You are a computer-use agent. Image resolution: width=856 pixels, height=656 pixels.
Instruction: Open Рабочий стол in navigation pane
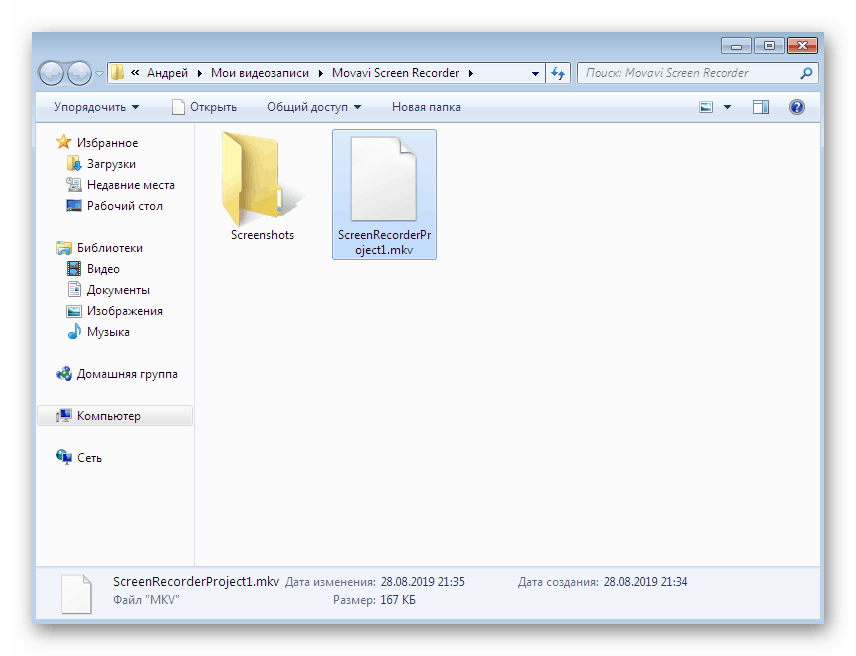coord(125,206)
